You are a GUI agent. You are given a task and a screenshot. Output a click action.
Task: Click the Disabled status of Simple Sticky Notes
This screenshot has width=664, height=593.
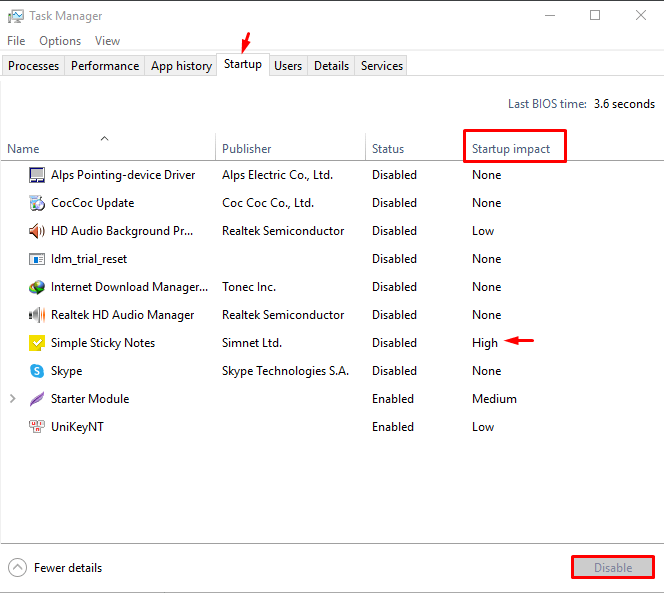coord(394,343)
